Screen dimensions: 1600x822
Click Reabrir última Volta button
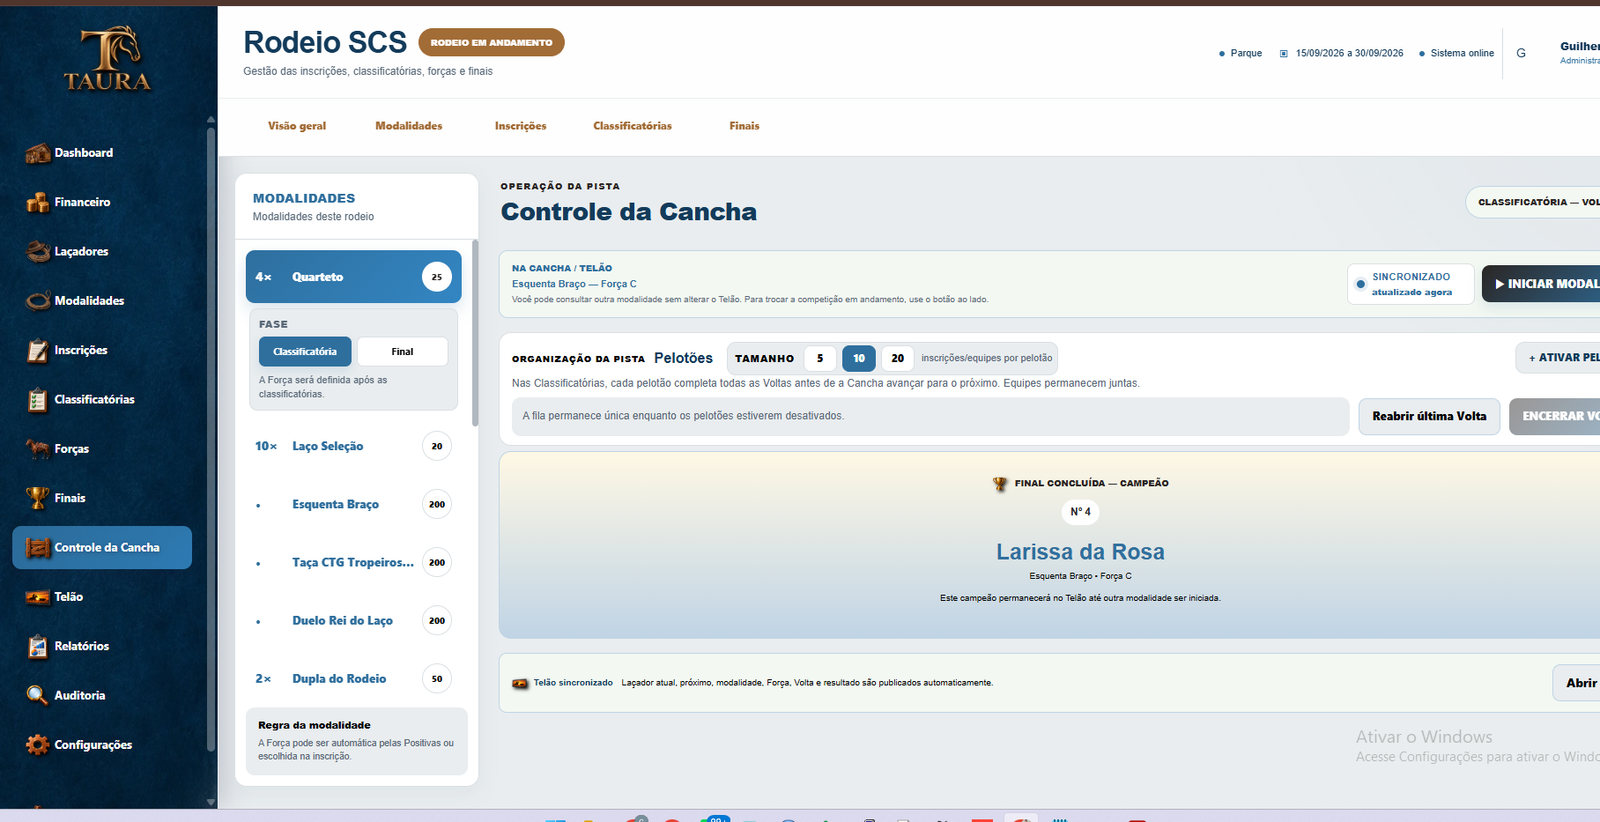tap(1429, 416)
